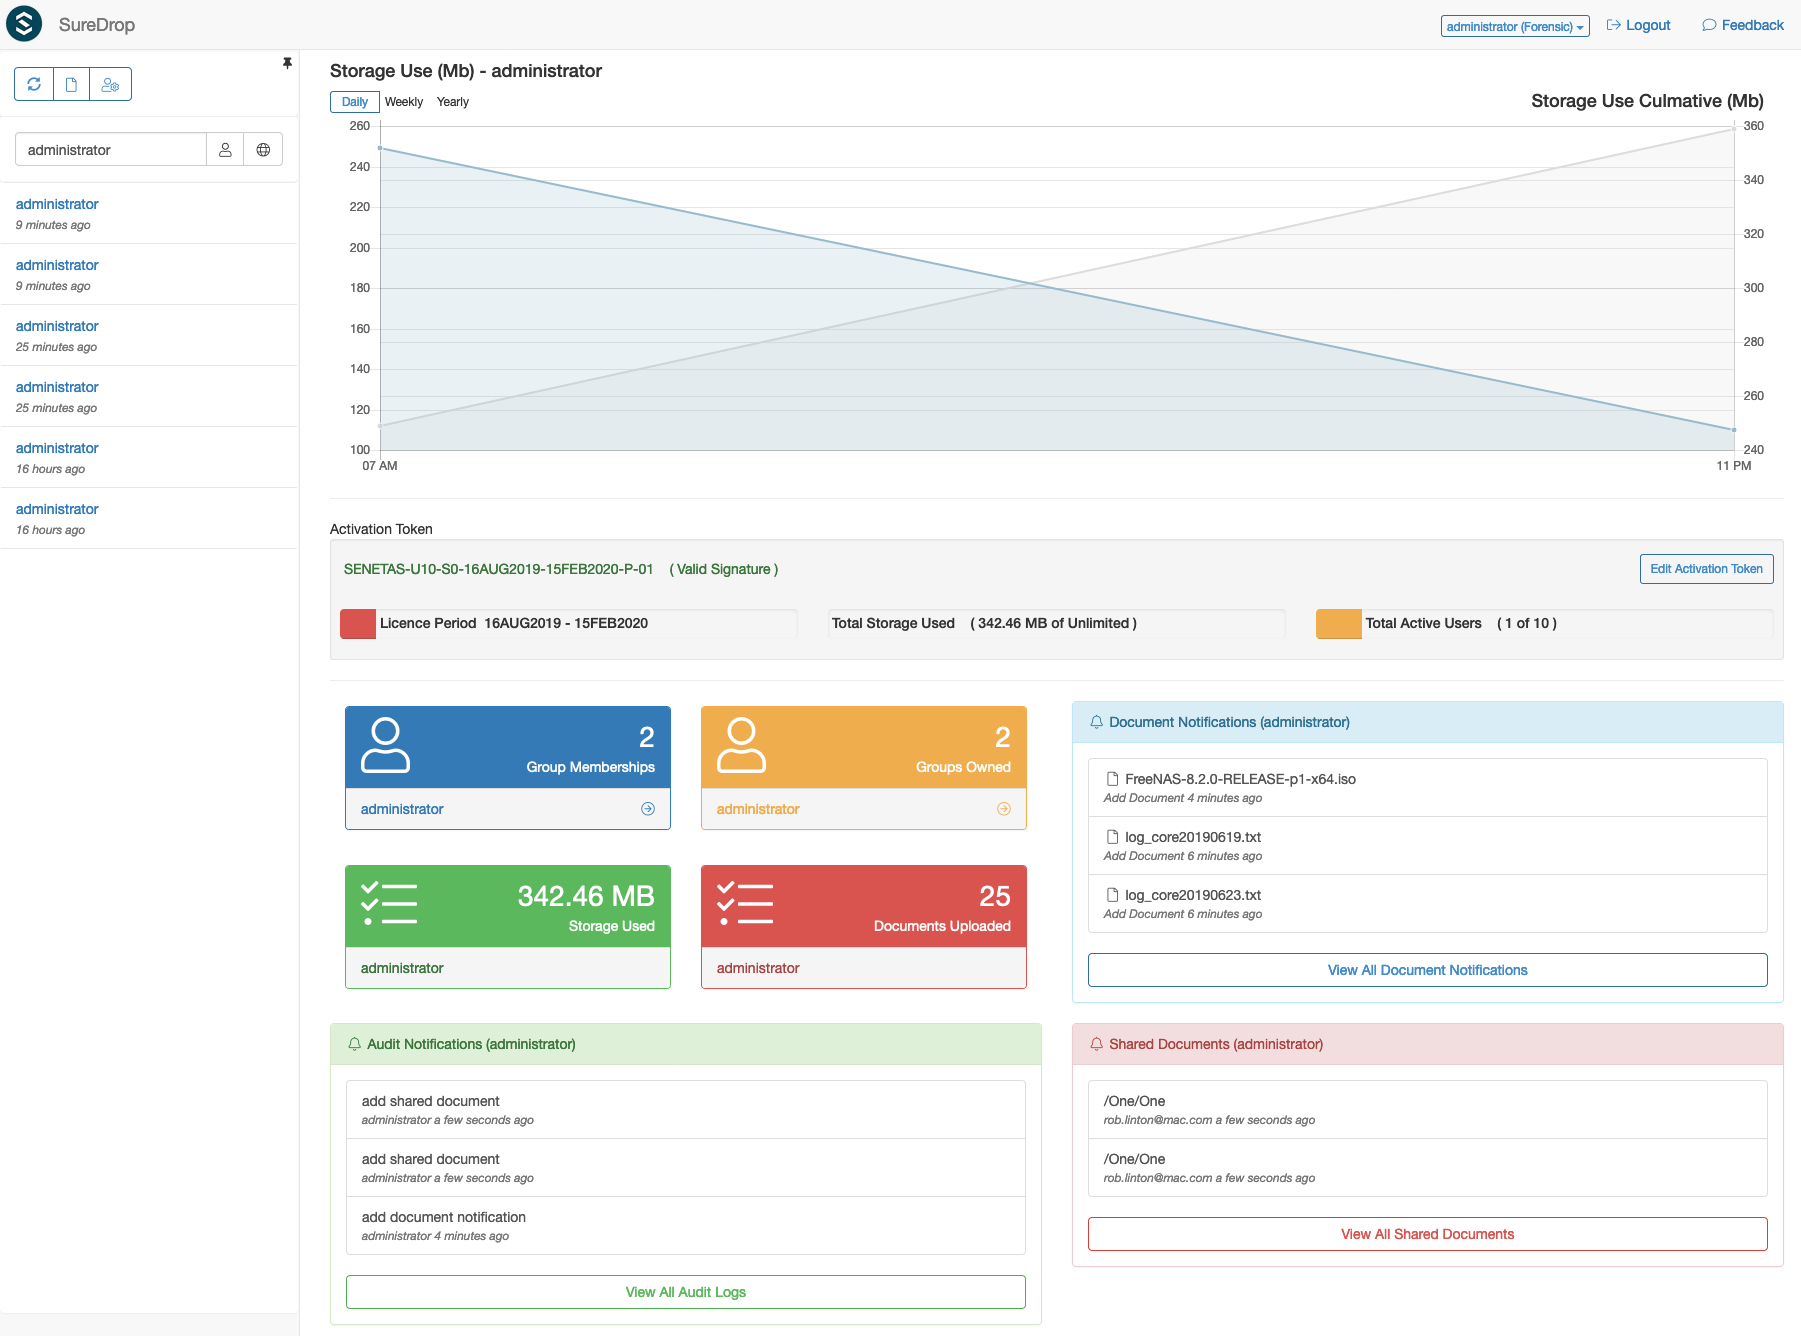Click the refresh icon in sidebar toolbar
Screen dimensions: 1801x1336
tap(34, 84)
